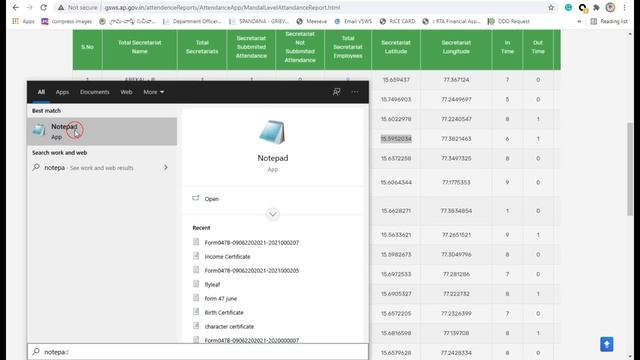The height and width of the screenshot is (360, 640).
Task: Switch to the Documents search tab
Action: click(95, 92)
